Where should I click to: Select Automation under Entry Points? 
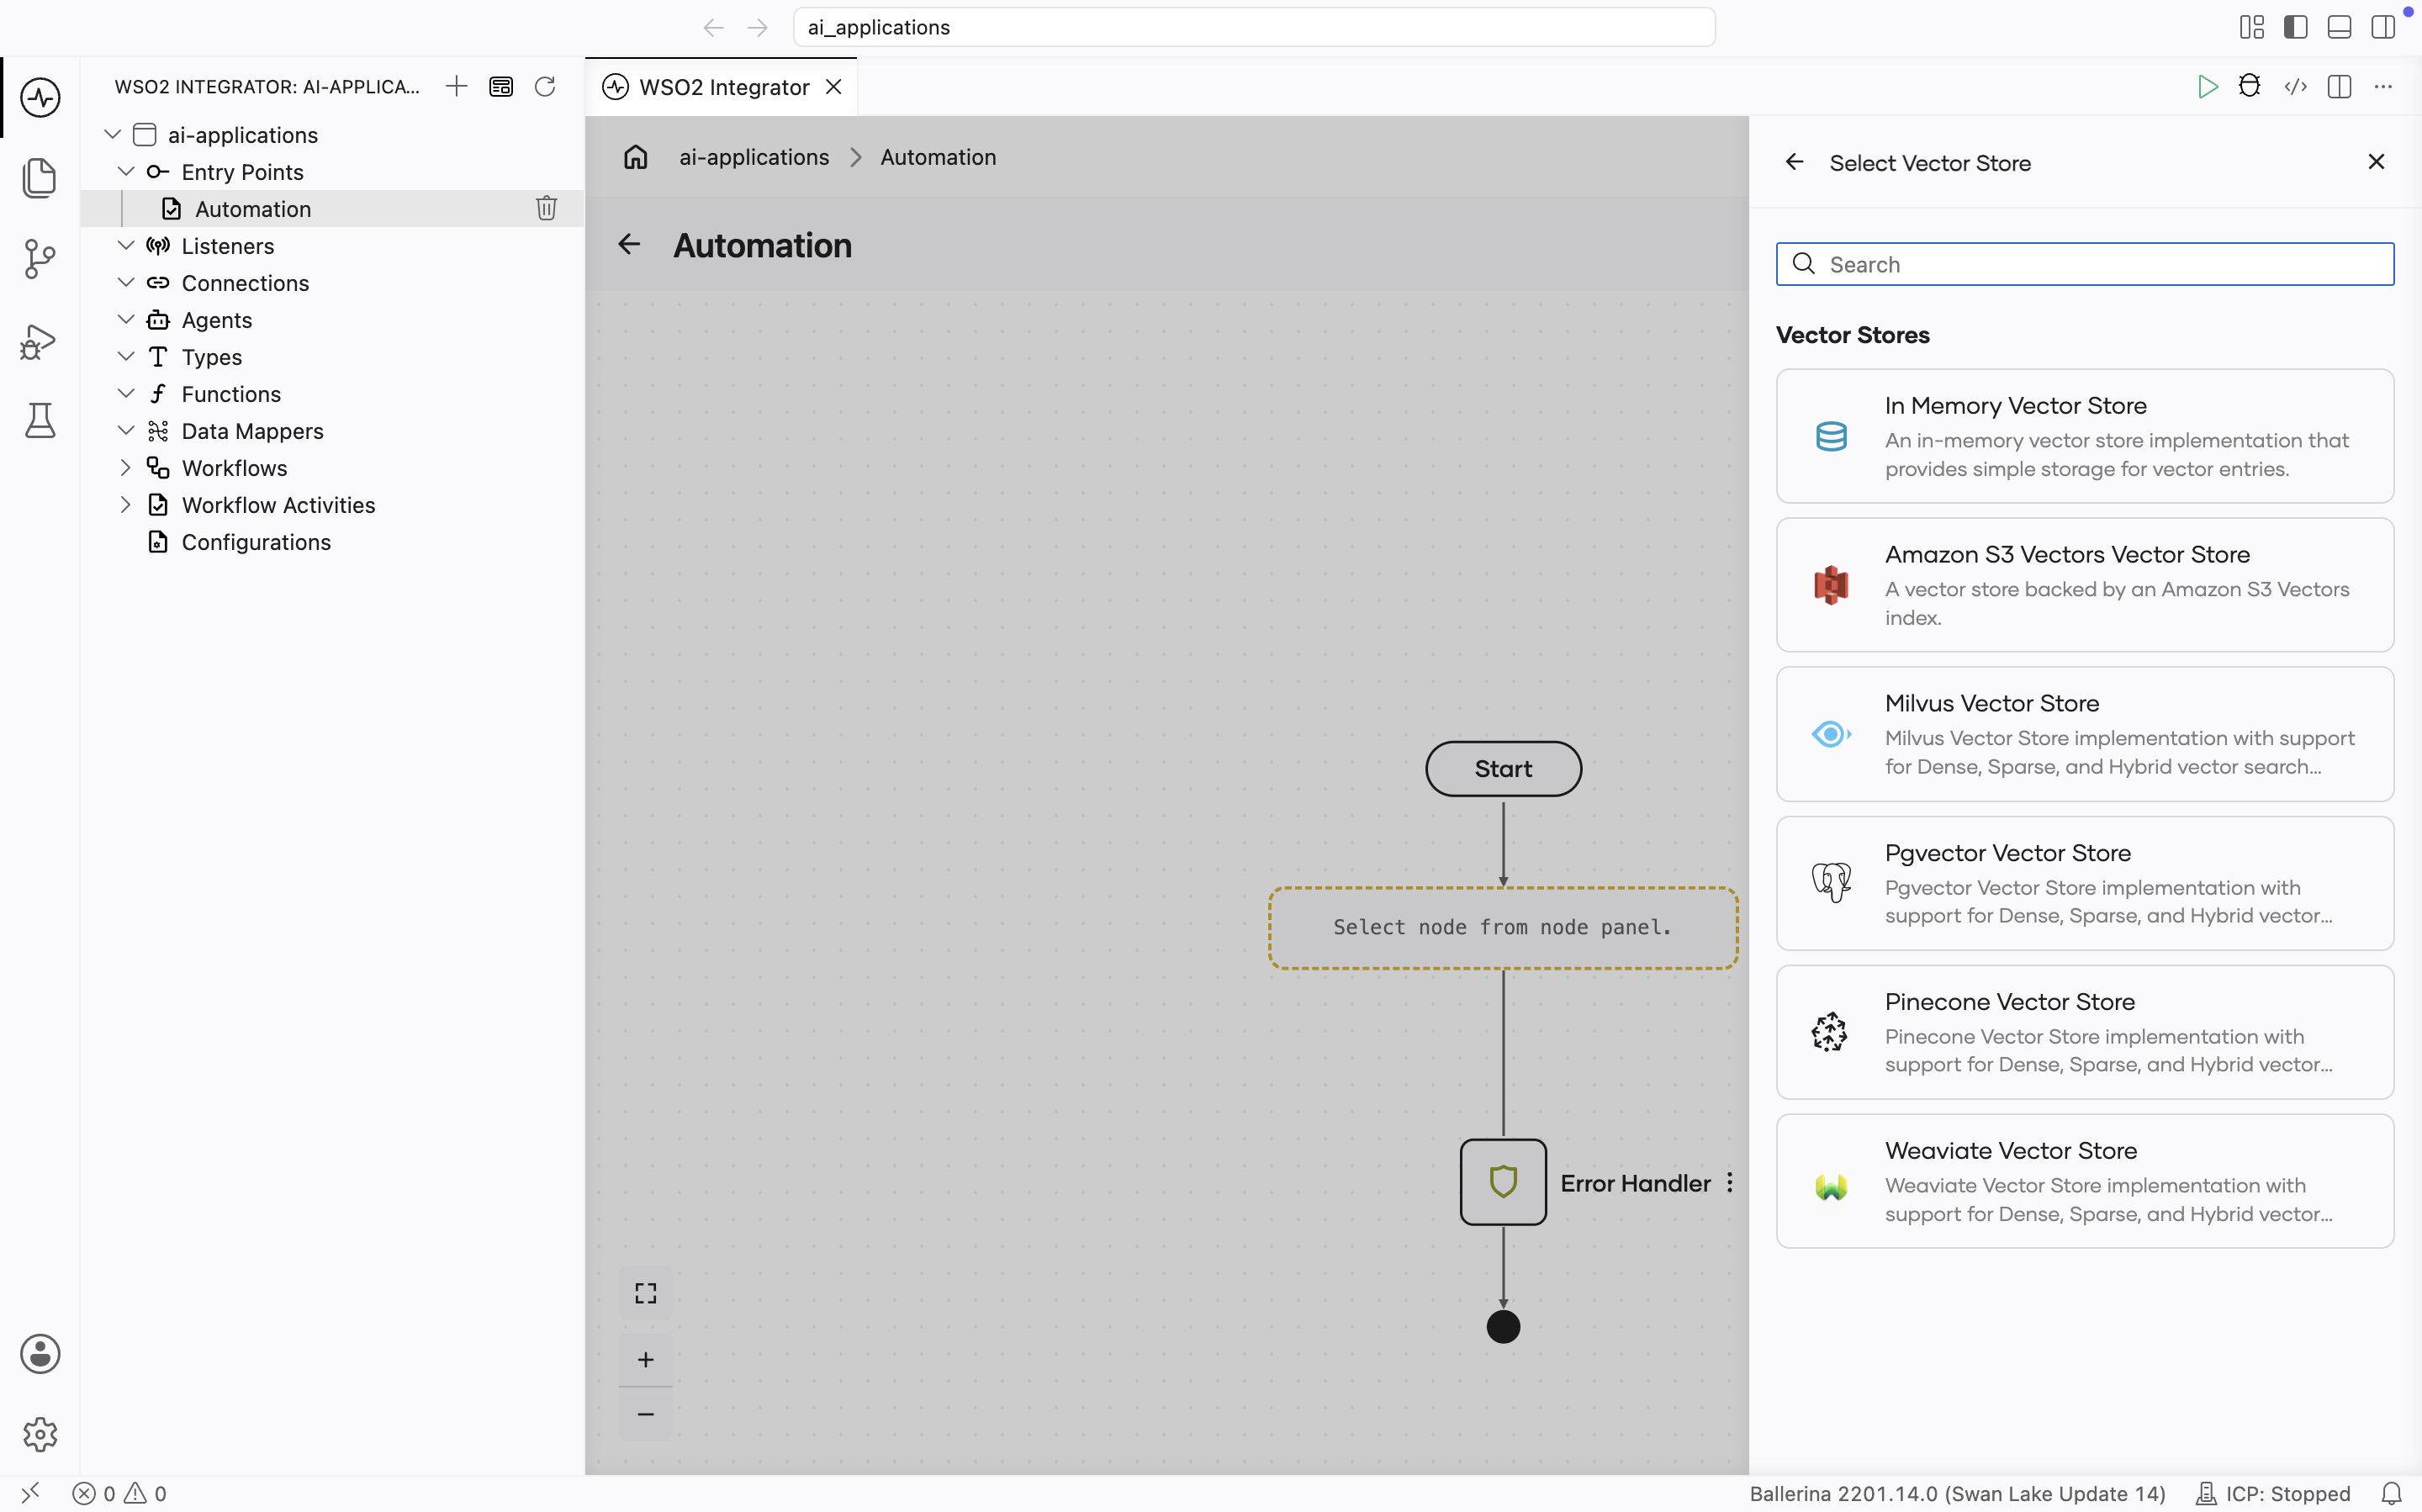click(x=253, y=209)
